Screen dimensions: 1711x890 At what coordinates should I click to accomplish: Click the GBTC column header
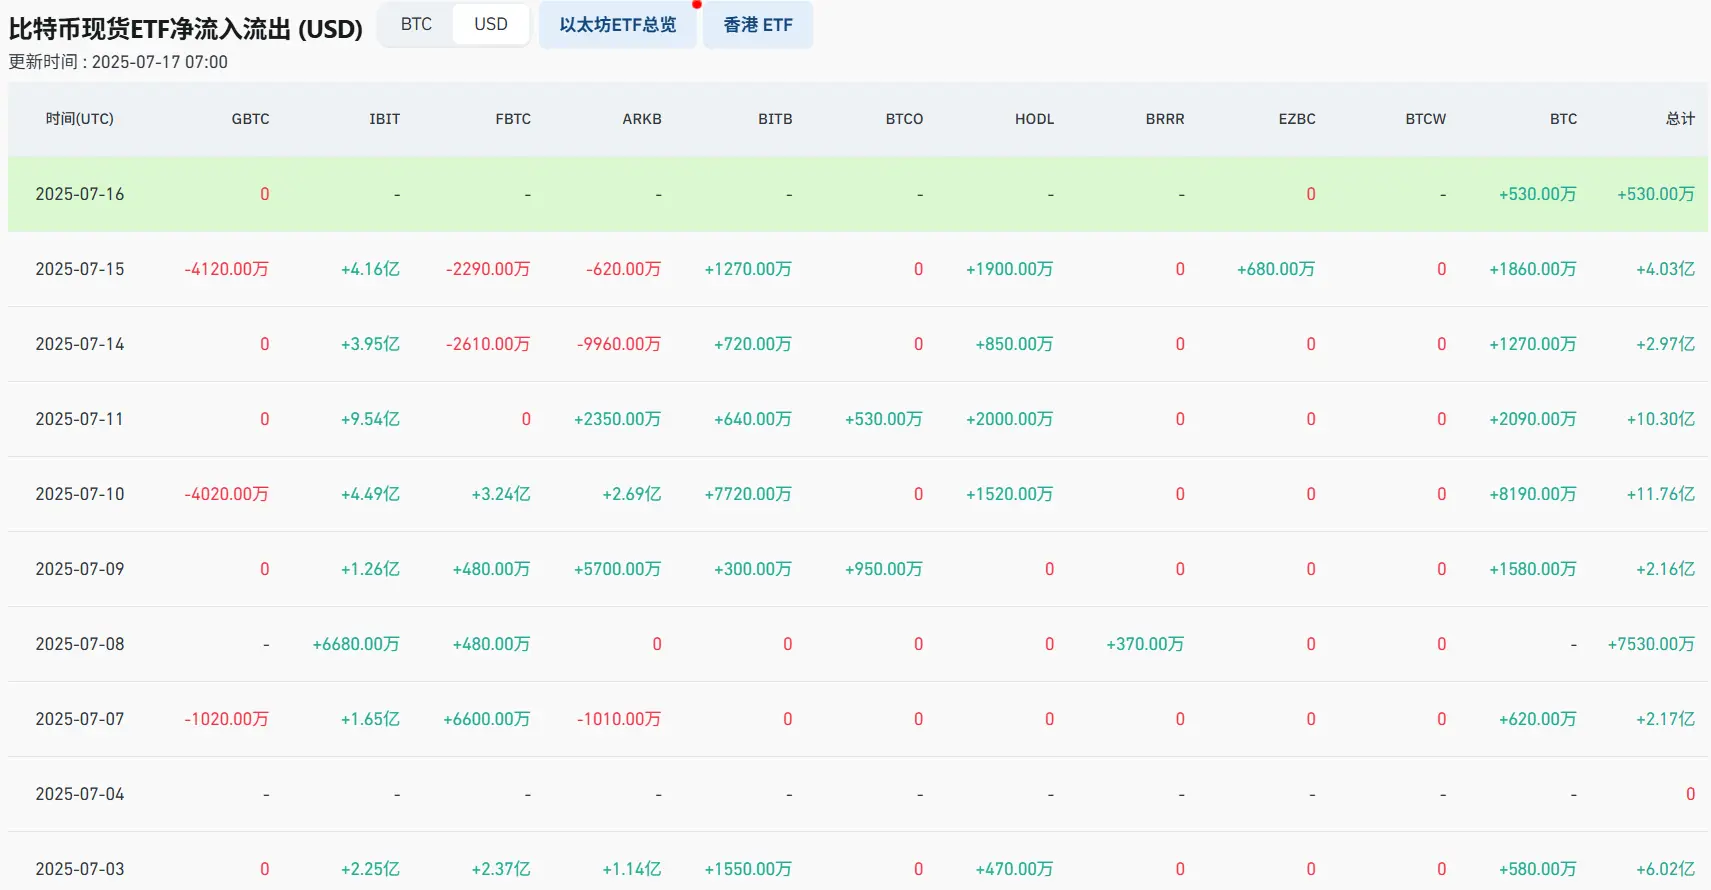pyautogui.click(x=251, y=119)
